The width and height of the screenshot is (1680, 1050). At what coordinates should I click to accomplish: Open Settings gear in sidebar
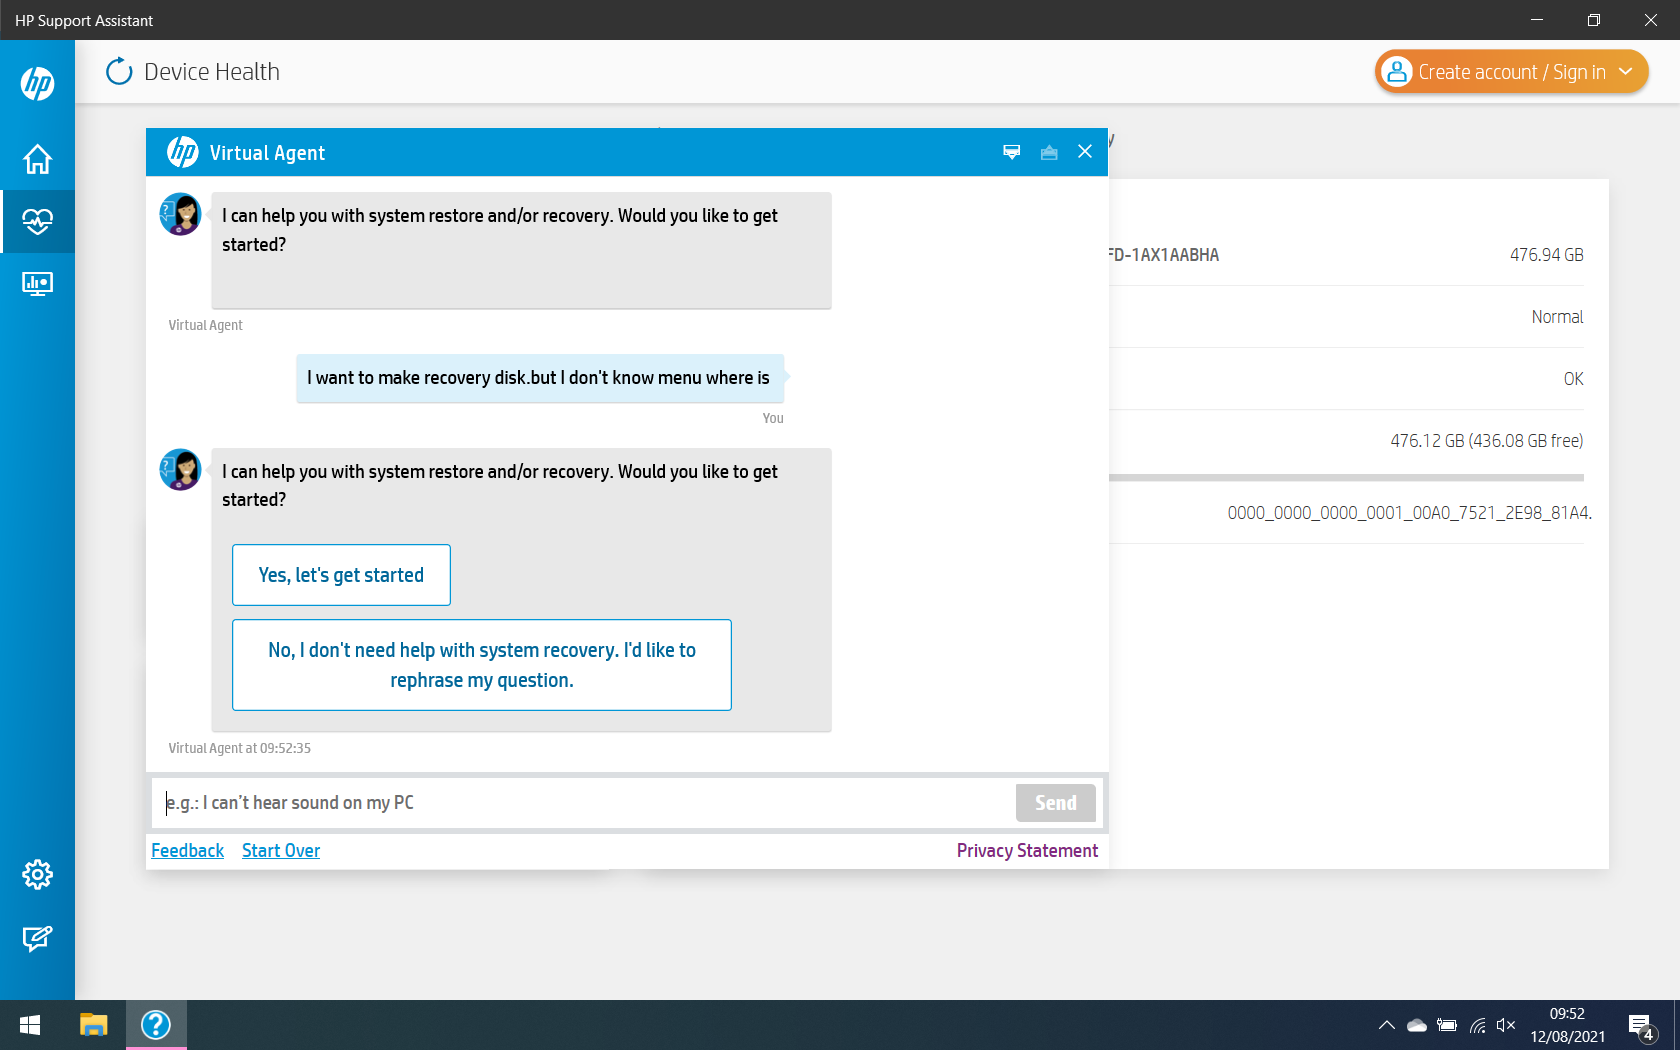[37, 874]
